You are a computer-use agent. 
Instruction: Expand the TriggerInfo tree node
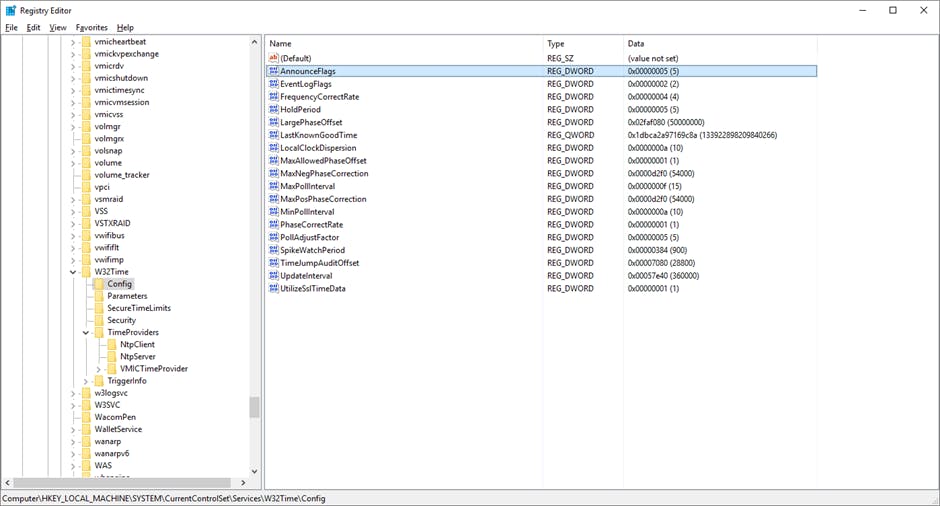[86, 381]
